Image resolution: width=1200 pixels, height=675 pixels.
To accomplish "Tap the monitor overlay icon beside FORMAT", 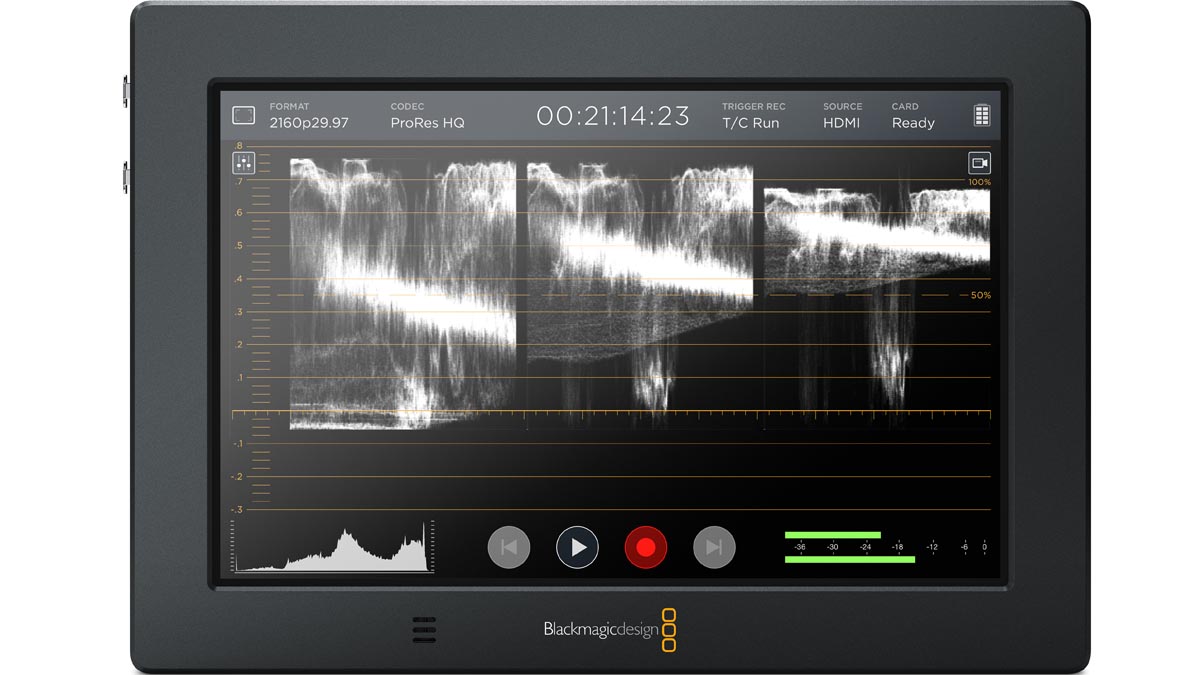I will click(x=243, y=115).
